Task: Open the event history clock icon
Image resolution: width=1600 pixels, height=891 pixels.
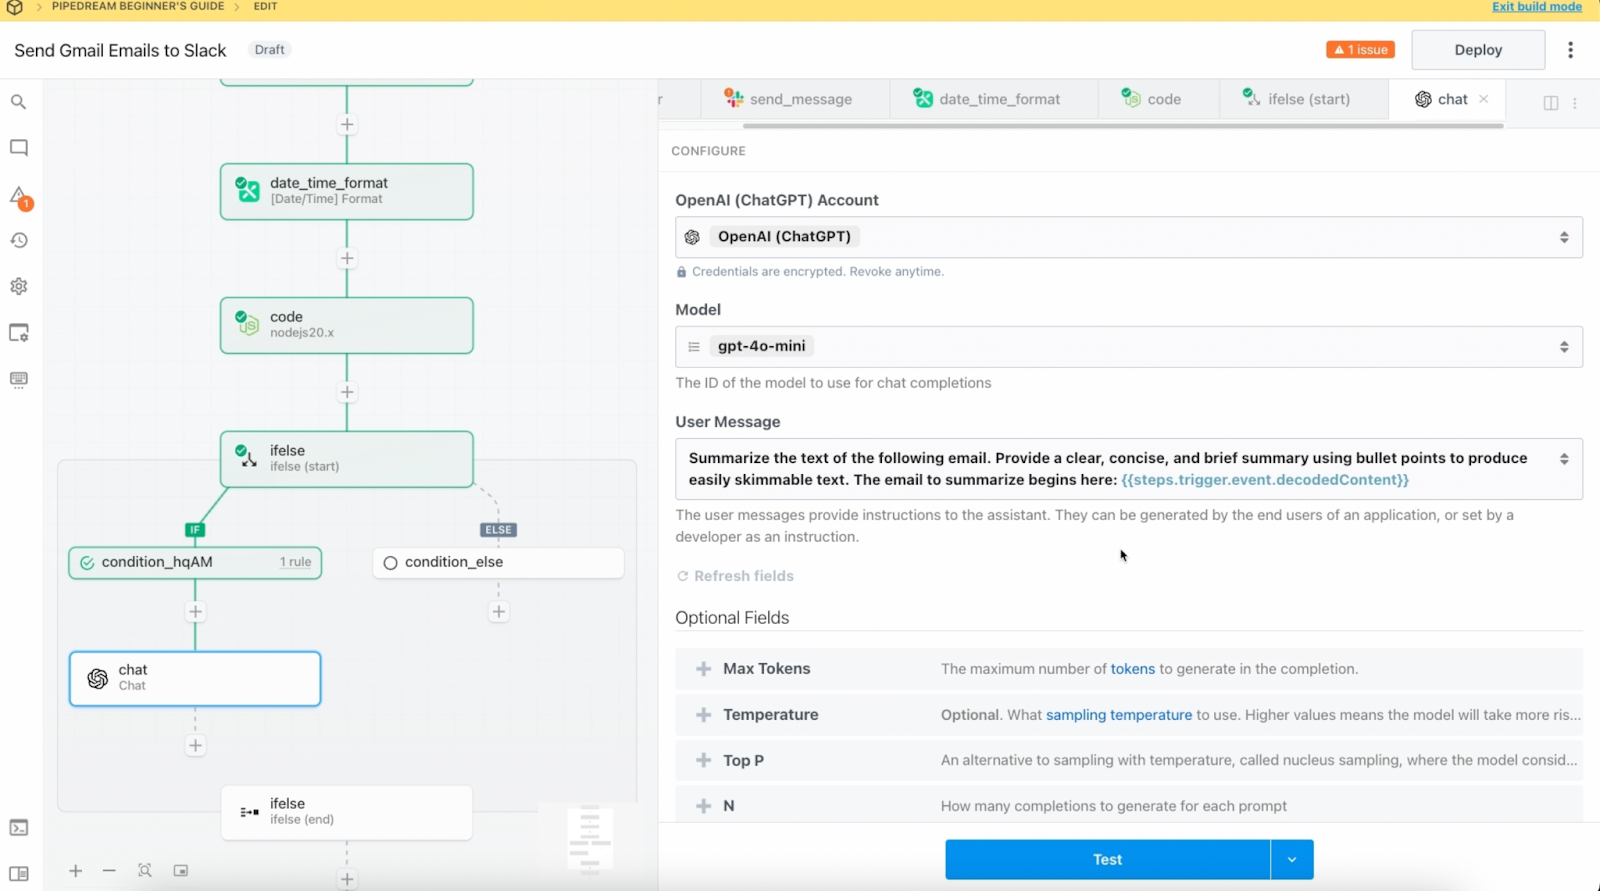Action: [18, 240]
